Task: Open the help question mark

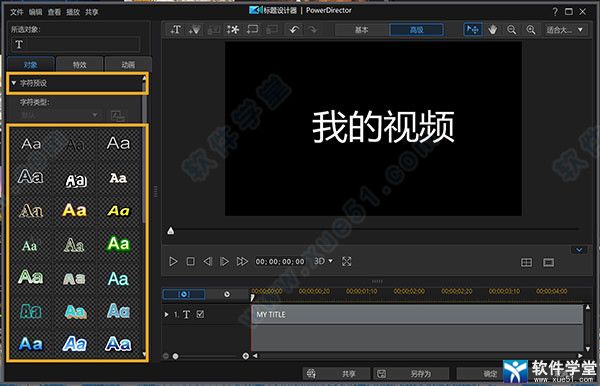Action: click(x=555, y=11)
